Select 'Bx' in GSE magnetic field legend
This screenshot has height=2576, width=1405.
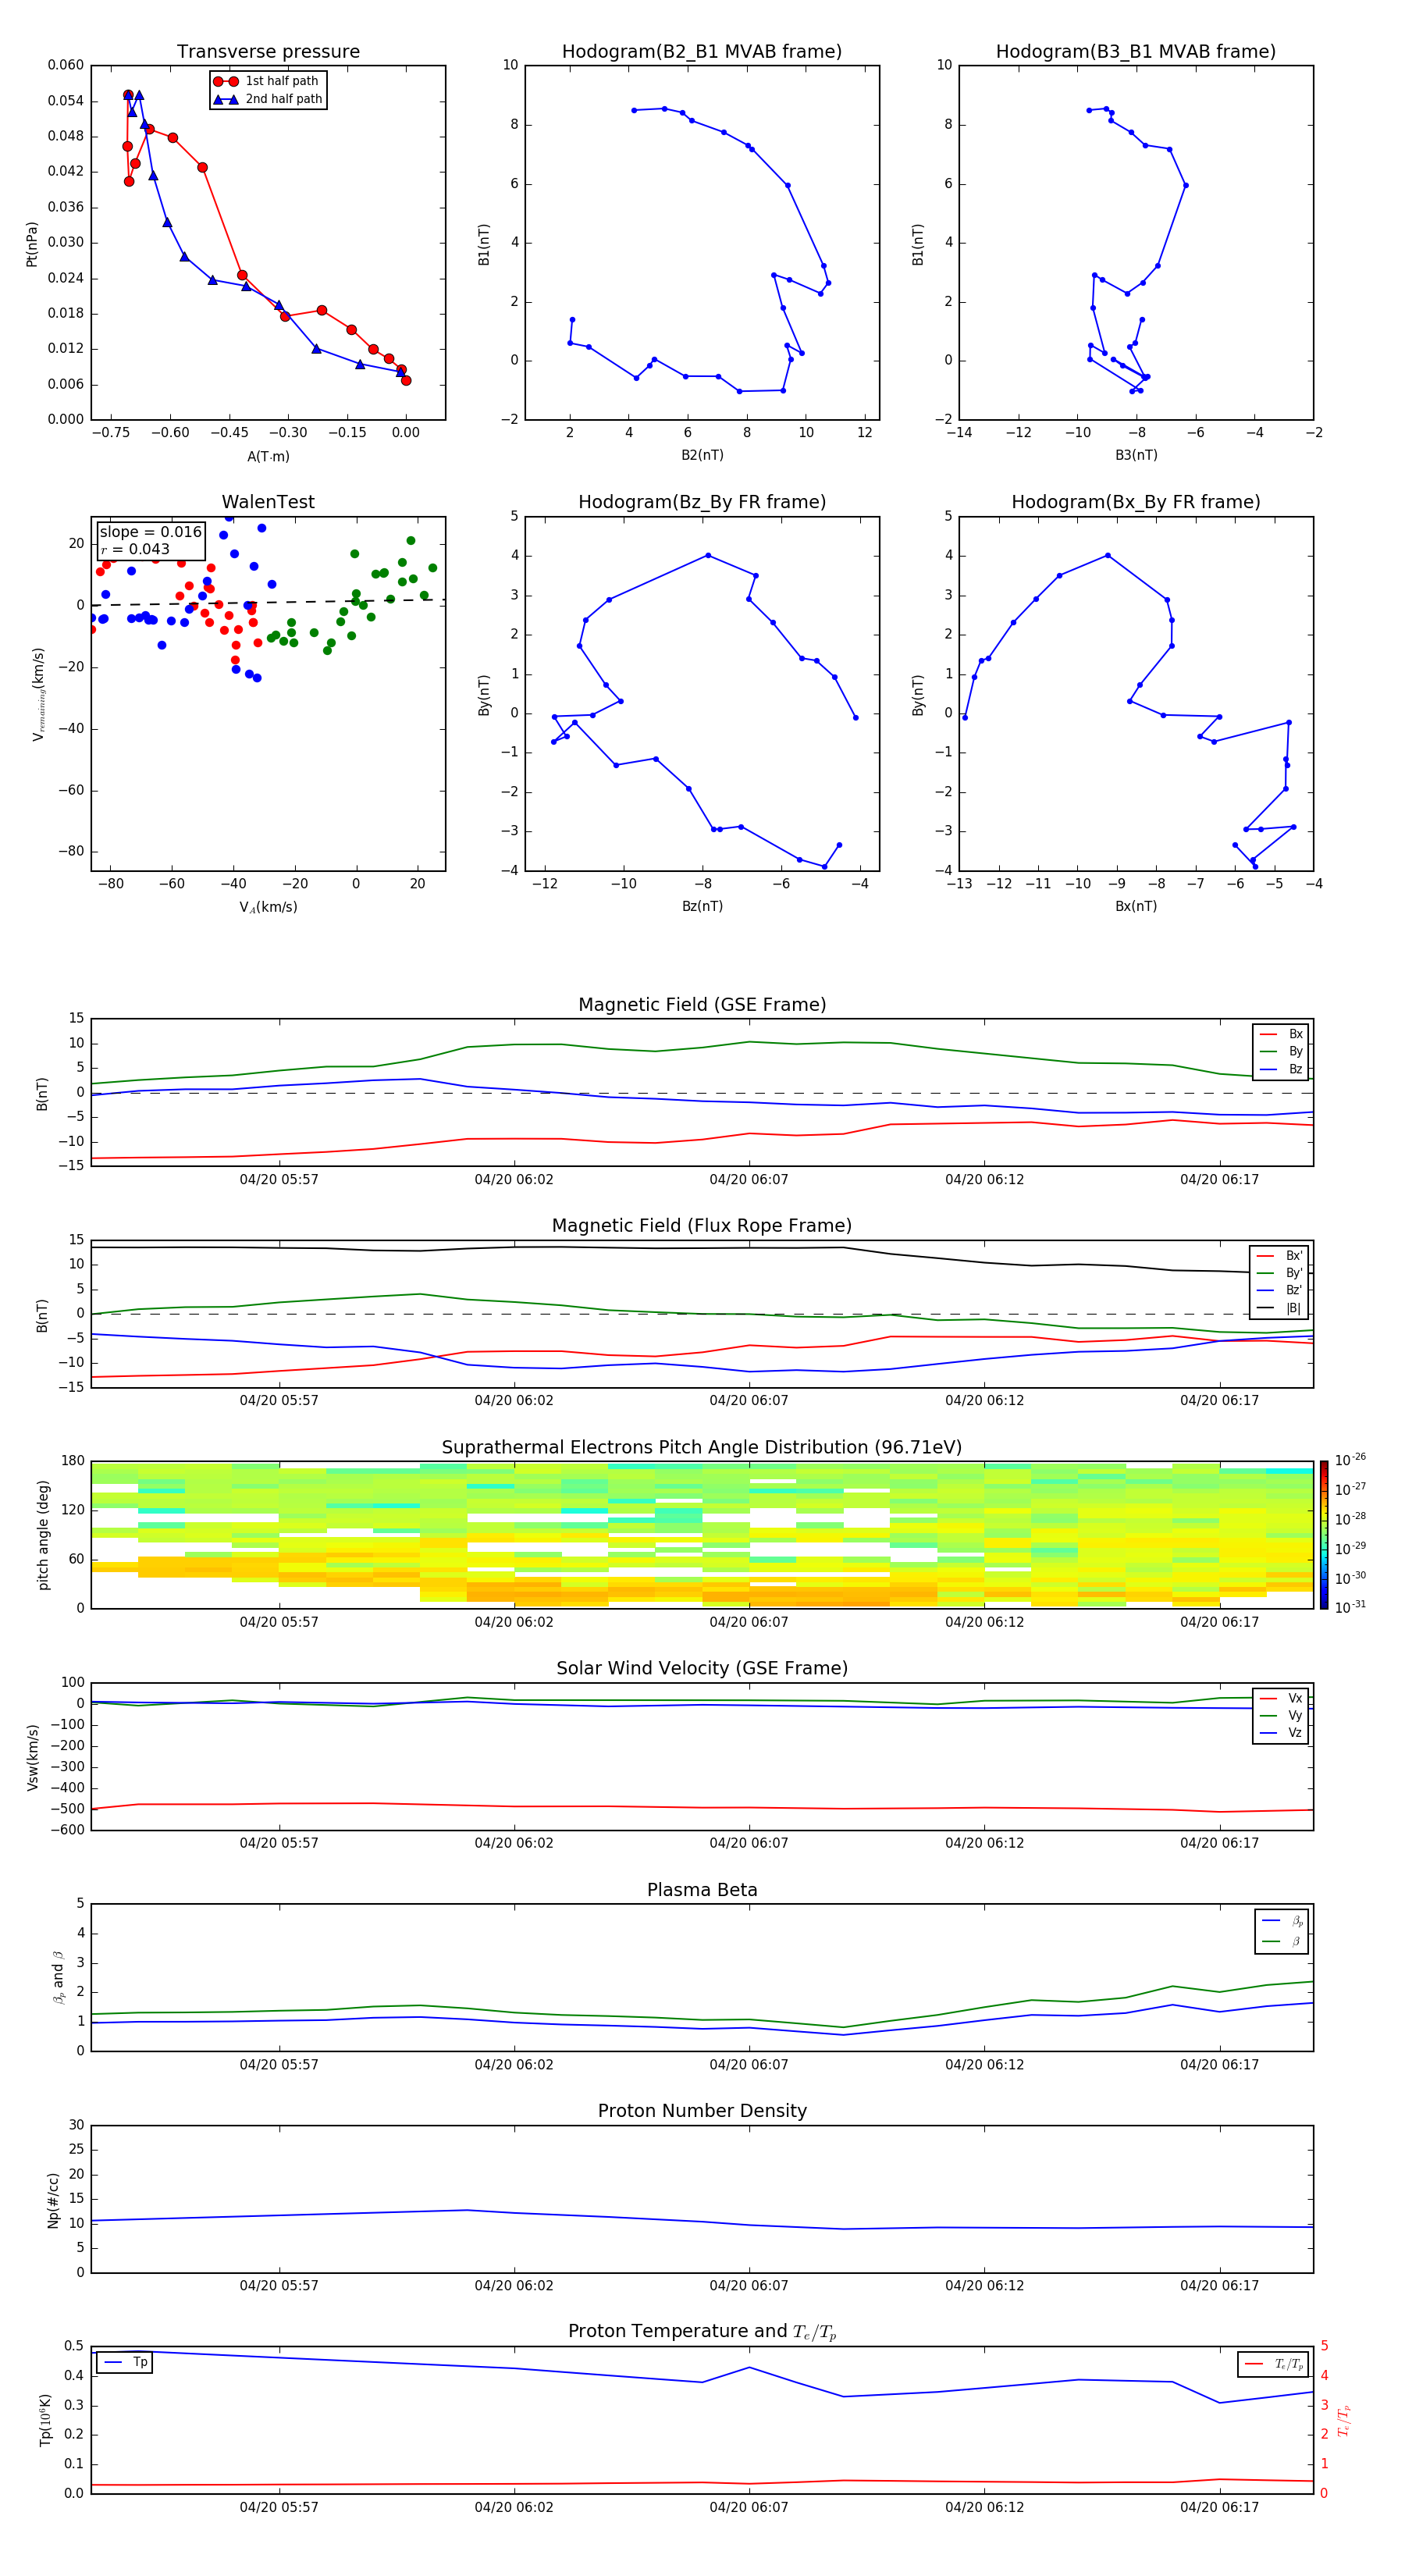pos(1281,1034)
